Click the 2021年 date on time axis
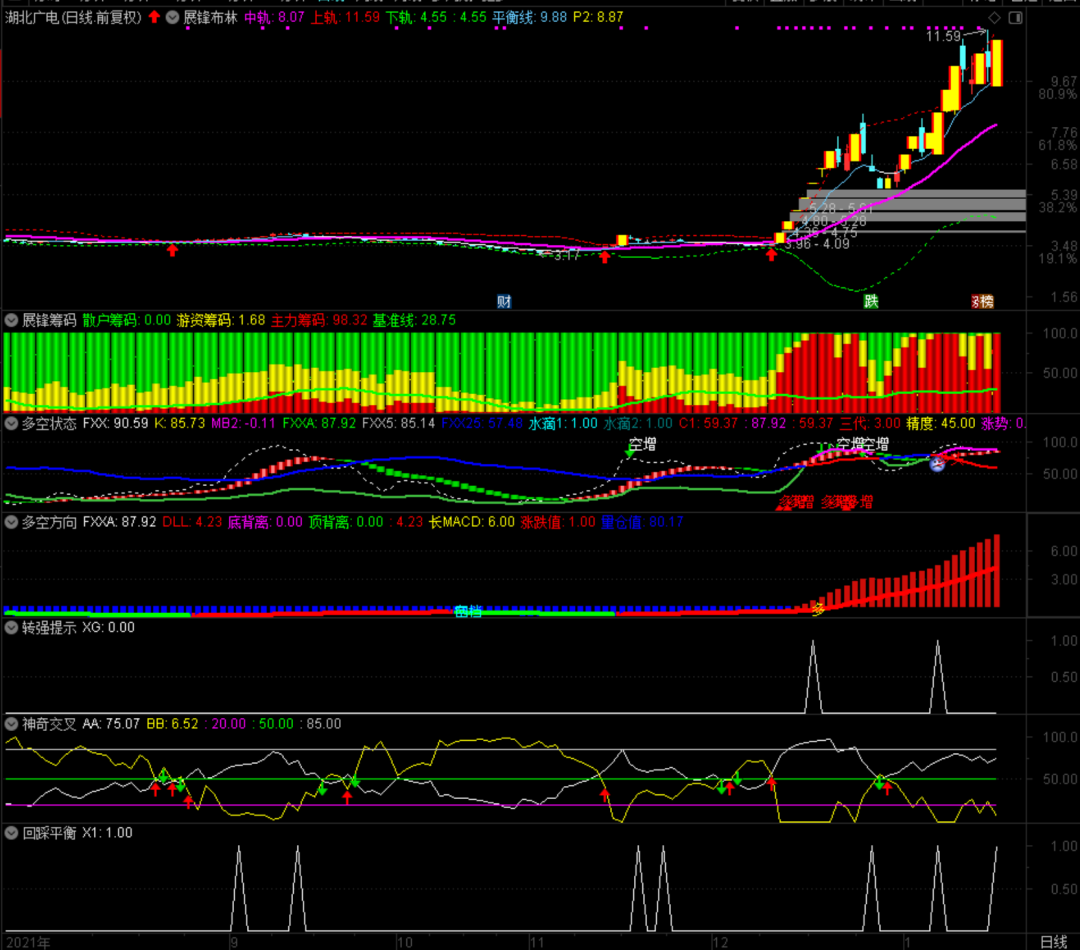 pos(26,941)
